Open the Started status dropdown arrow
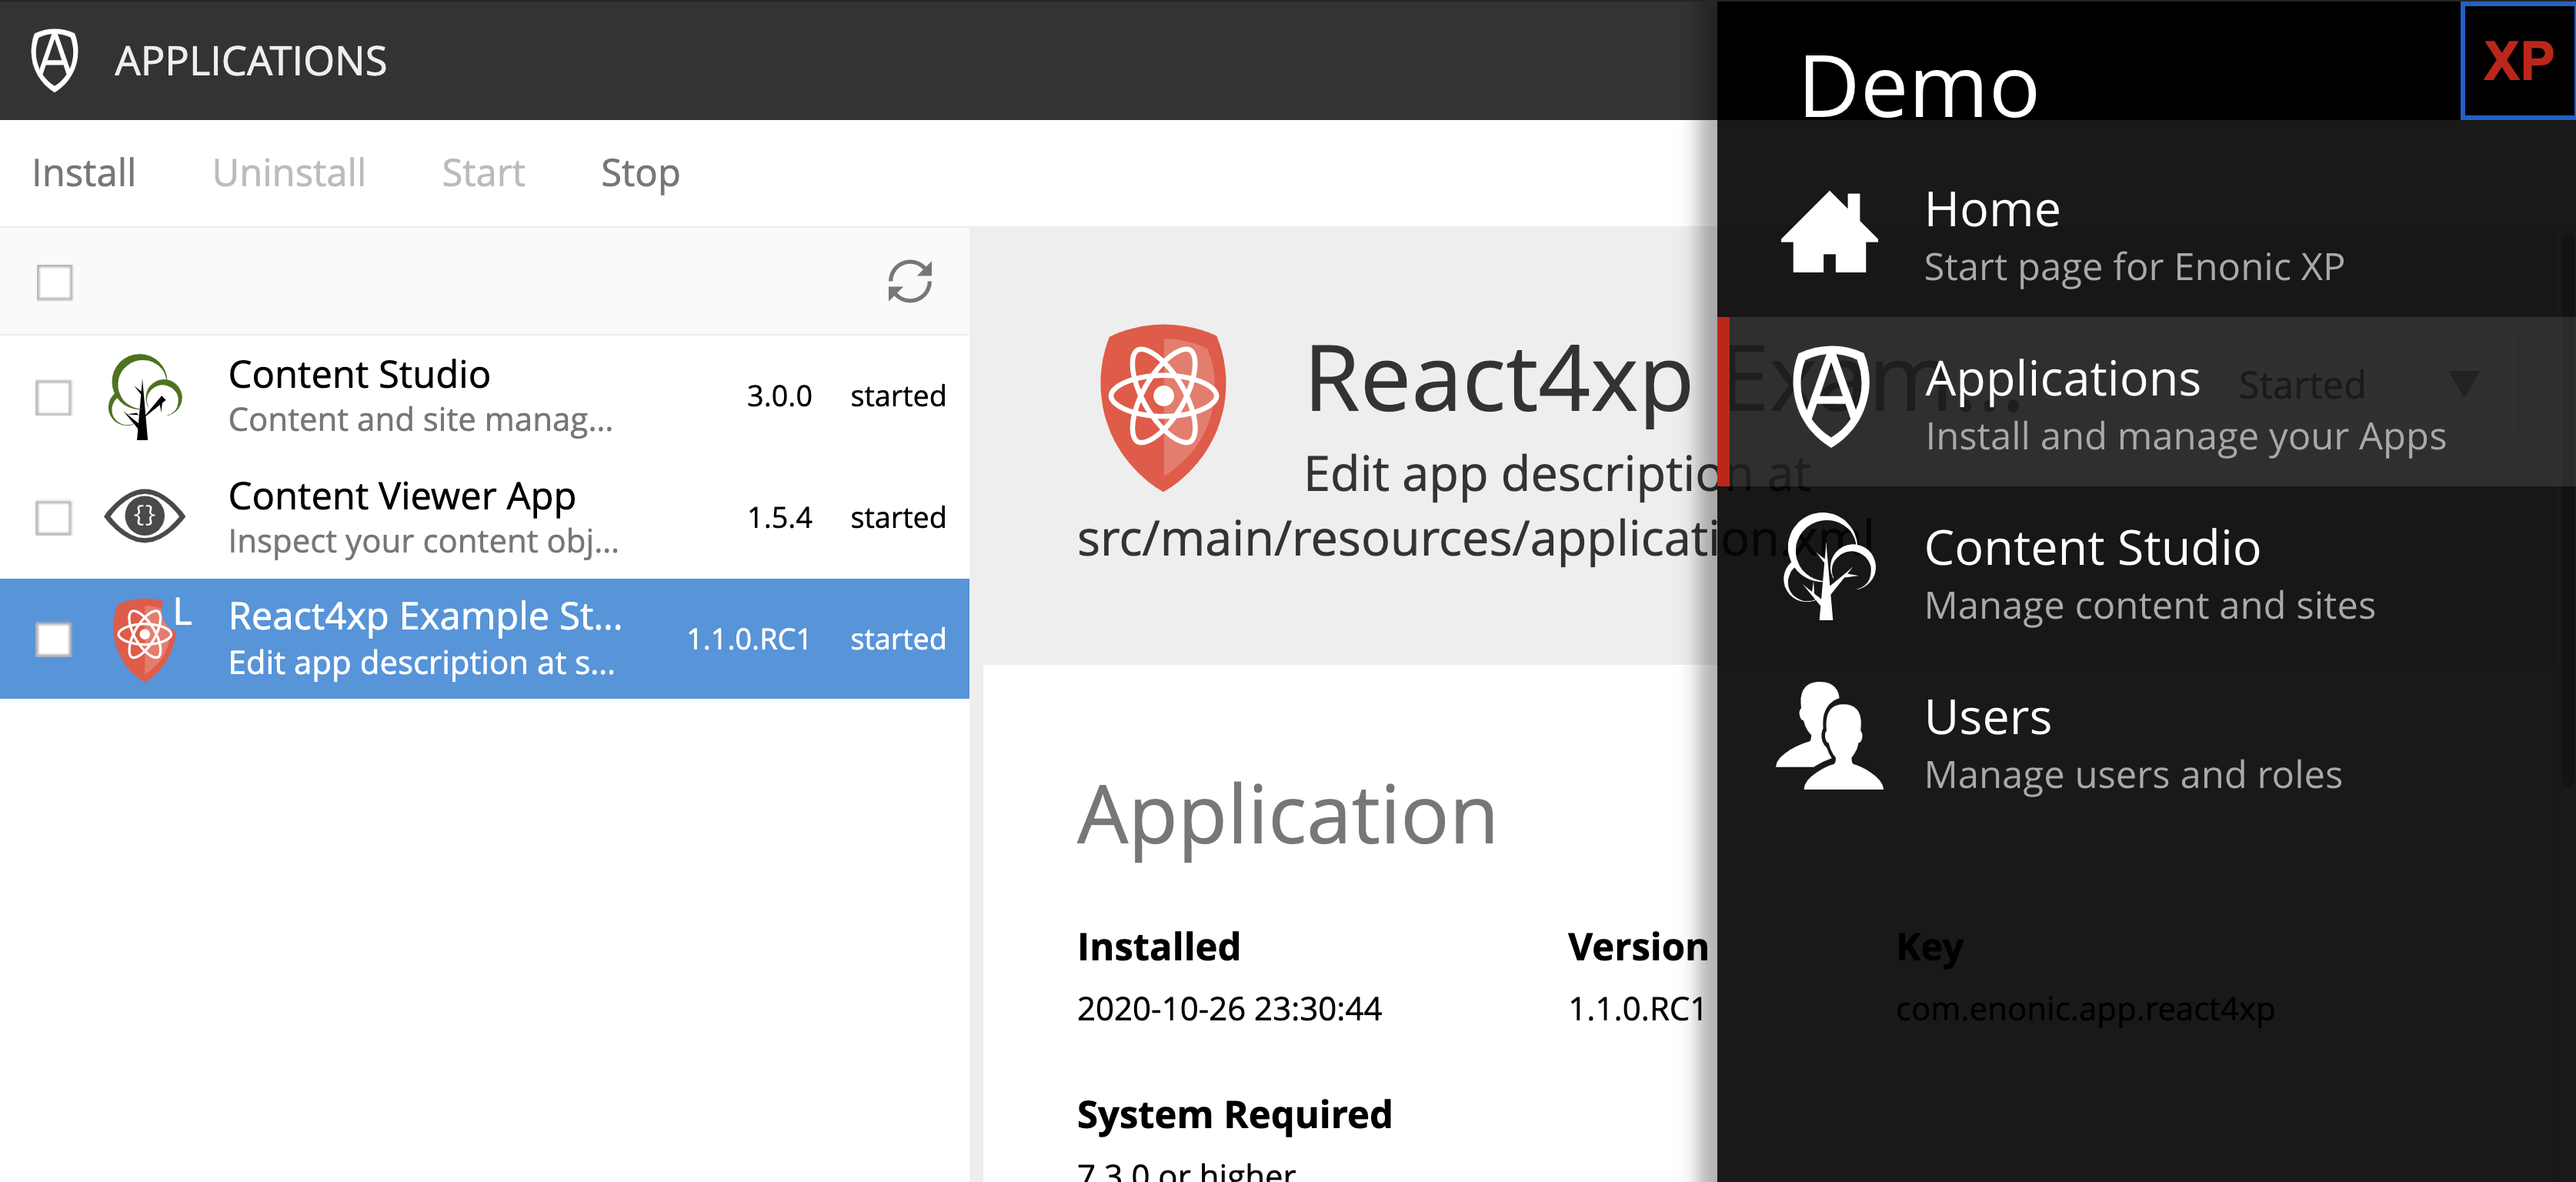This screenshot has height=1182, width=2576. [x=2464, y=383]
